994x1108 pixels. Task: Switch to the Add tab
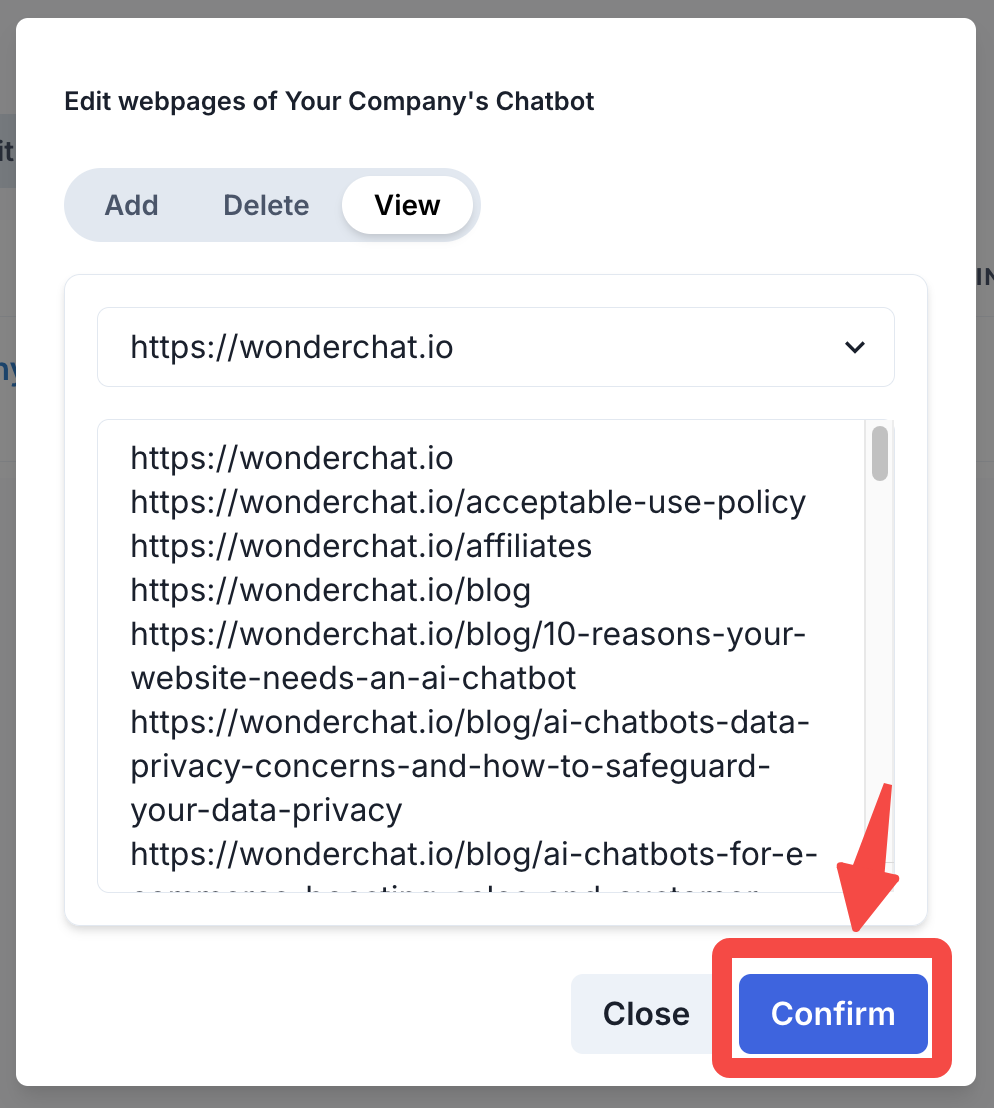point(131,206)
